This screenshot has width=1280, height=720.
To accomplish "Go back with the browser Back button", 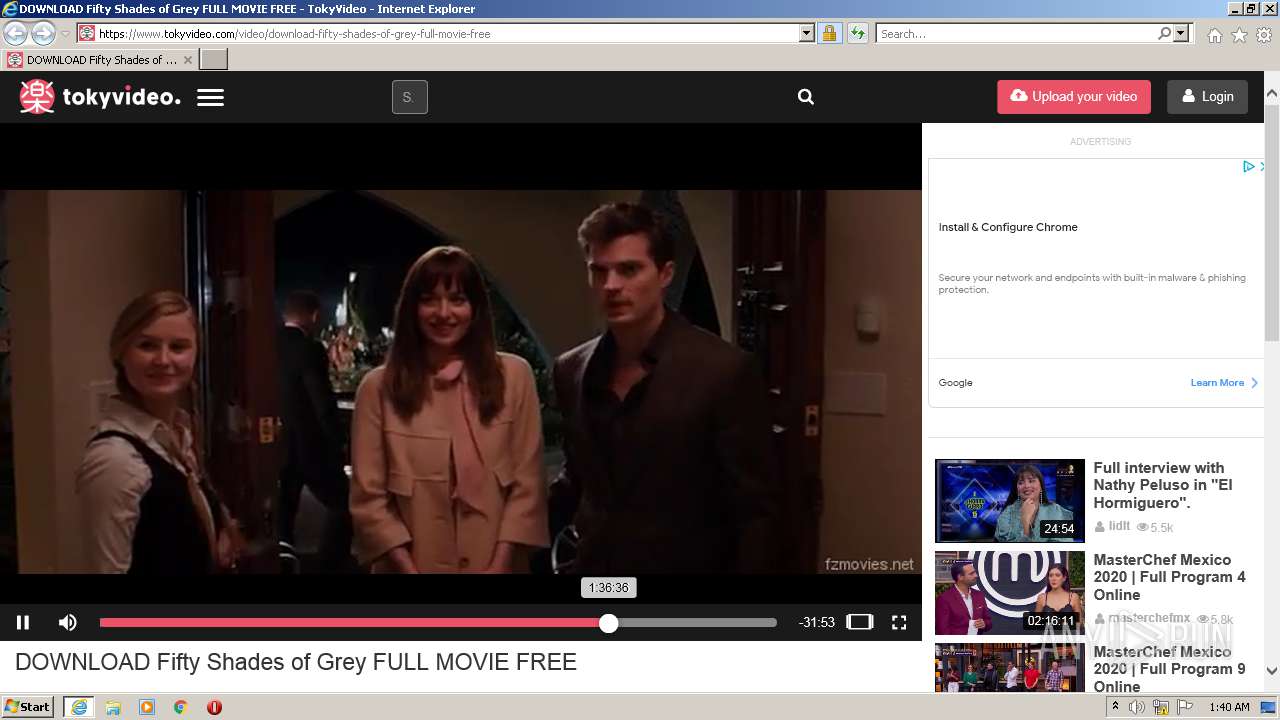I will tap(16, 33).
